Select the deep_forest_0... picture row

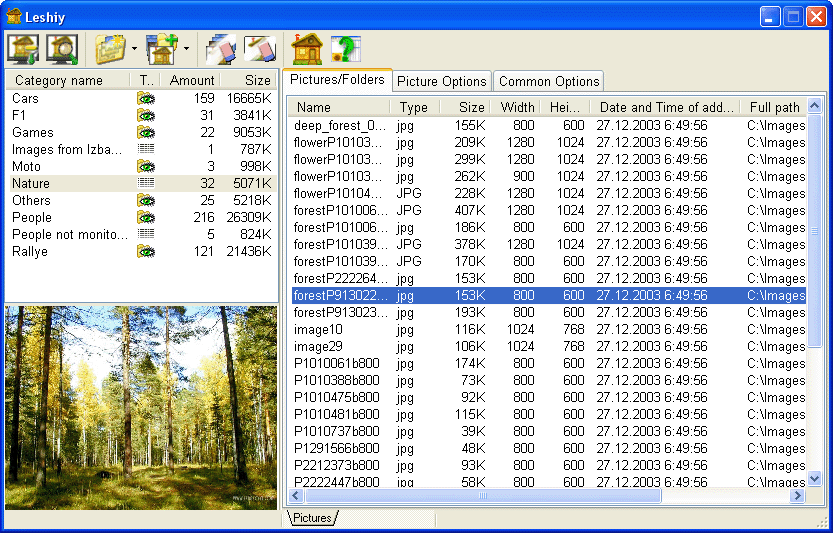549,125
